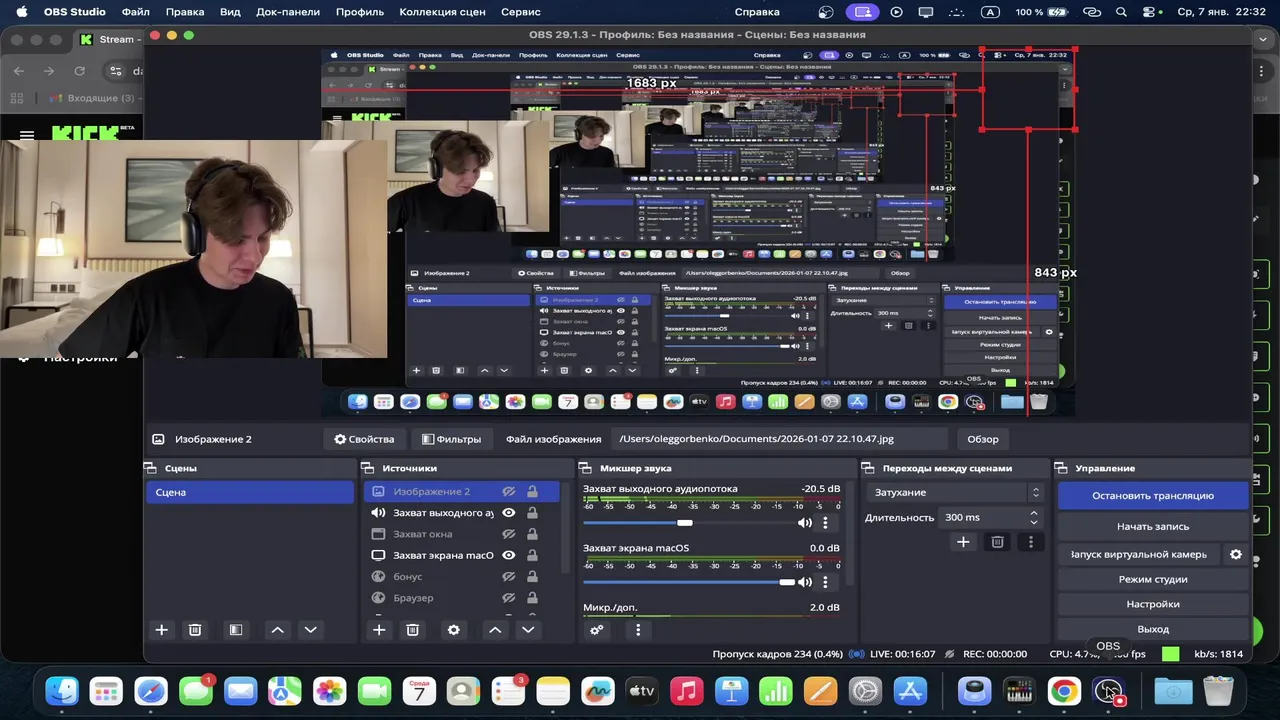
Task: Hide the Захват экрана macOS source
Action: point(508,555)
